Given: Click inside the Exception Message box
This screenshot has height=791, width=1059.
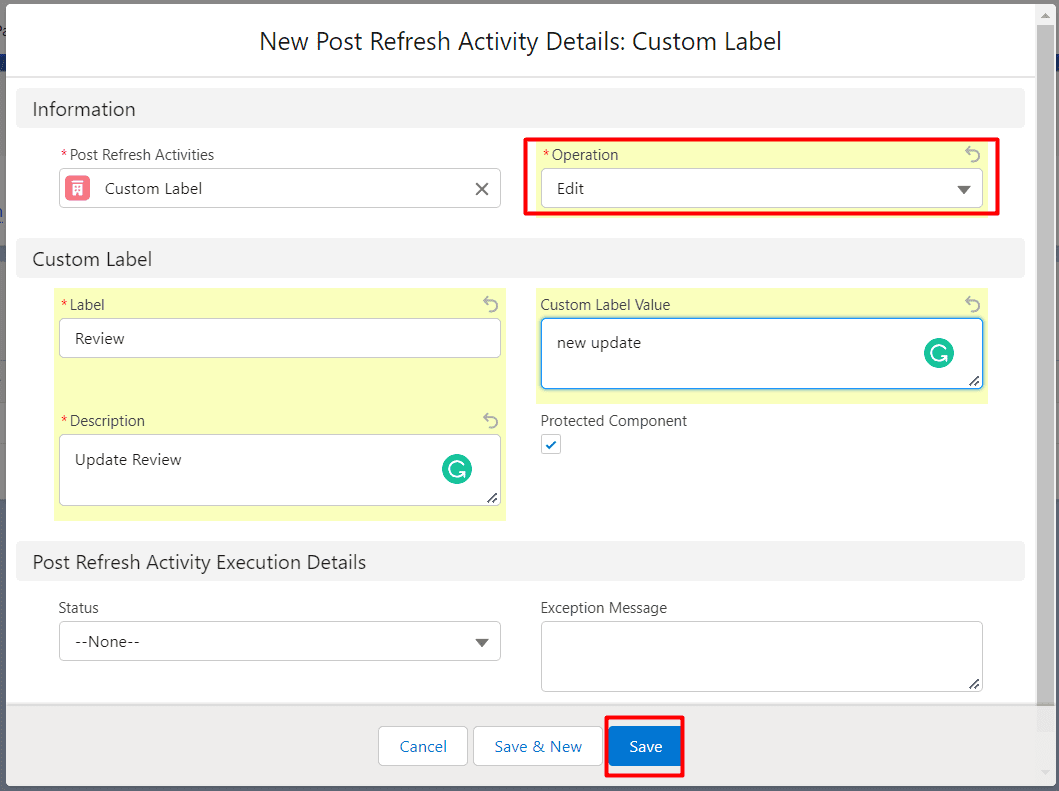Looking at the screenshot, I should point(762,655).
